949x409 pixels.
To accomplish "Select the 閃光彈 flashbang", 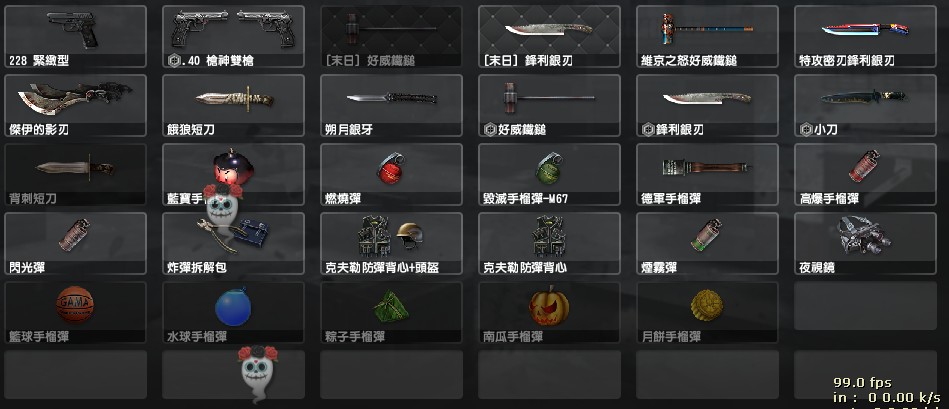I will (75, 243).
